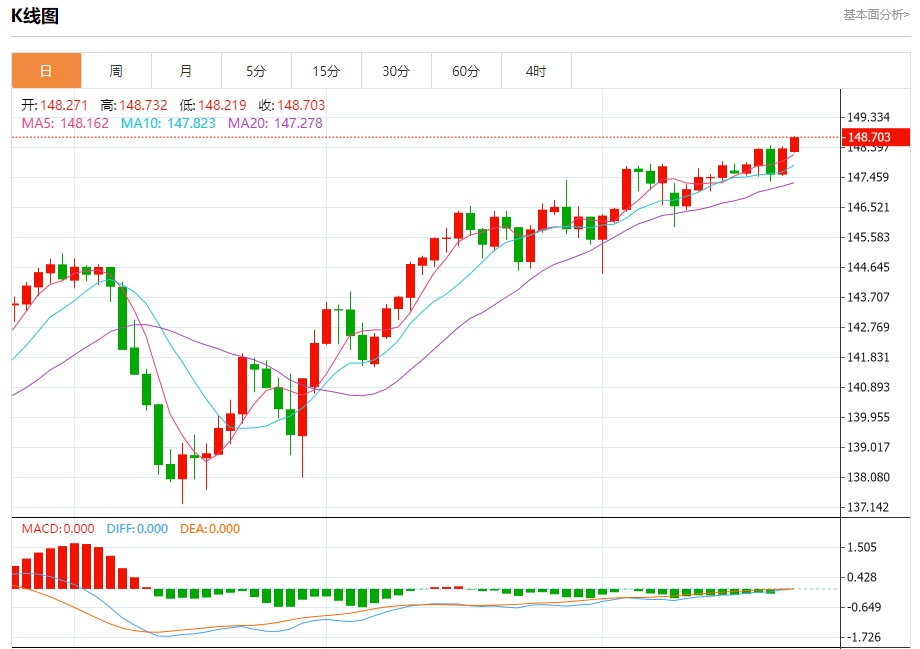
Task: Click the 140.893 price axis label
Action: (x=868, y=387)
